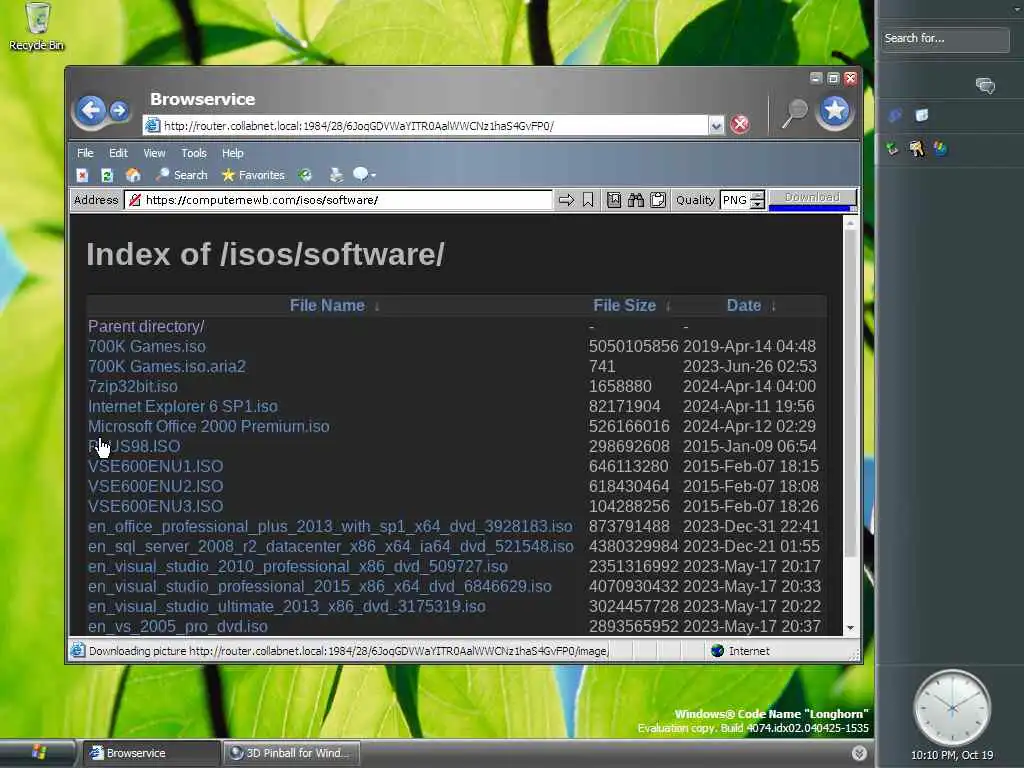
Task: Switch to 3D Pinball taskbar button
Action: click(291, 753)
